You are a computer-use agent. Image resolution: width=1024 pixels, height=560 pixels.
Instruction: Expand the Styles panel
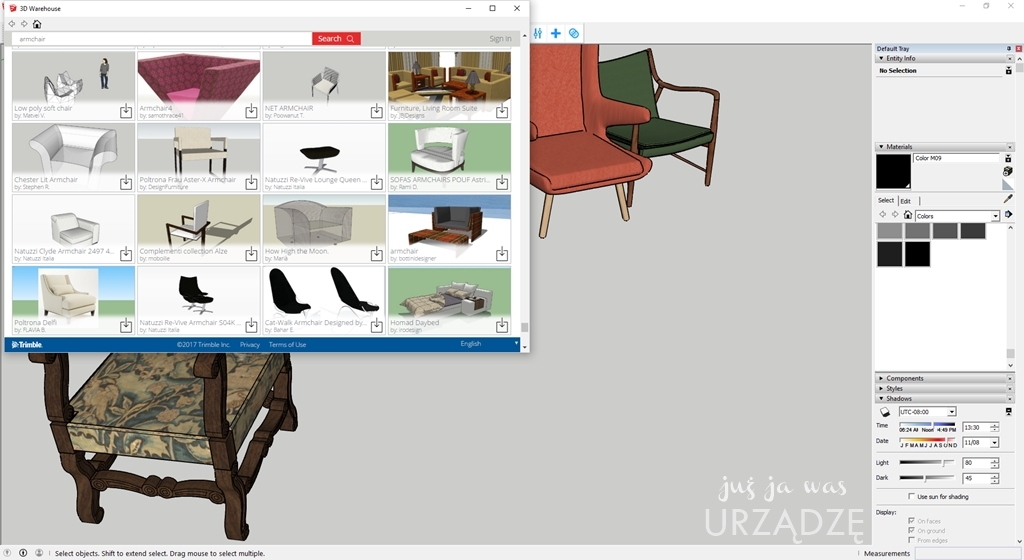pyautogui.click(x=881, y=388)
